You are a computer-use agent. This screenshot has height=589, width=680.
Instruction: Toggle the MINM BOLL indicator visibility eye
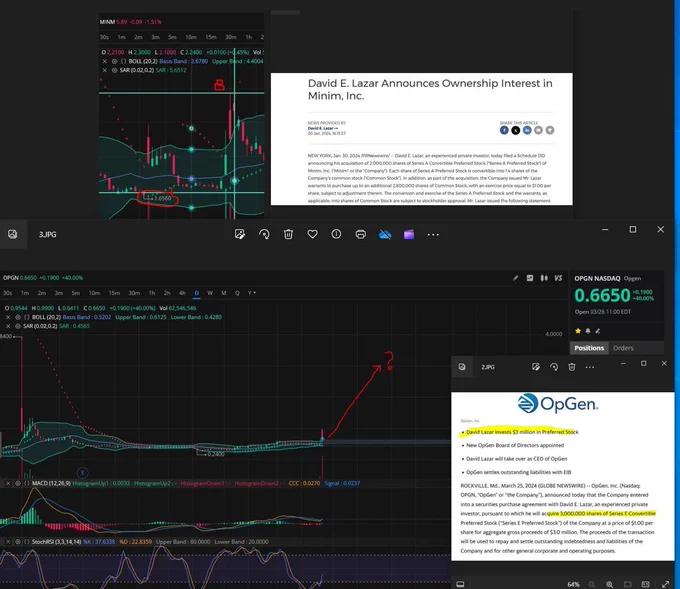114,61
